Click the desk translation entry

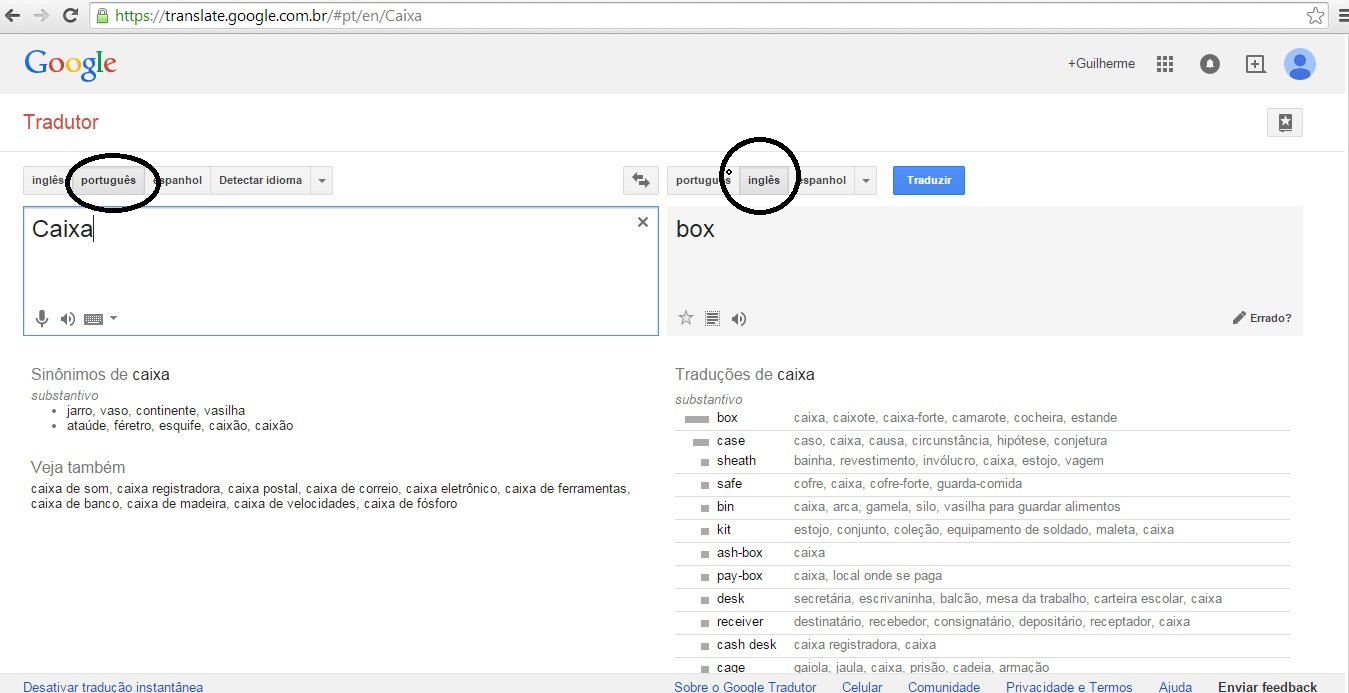point(731,599)
